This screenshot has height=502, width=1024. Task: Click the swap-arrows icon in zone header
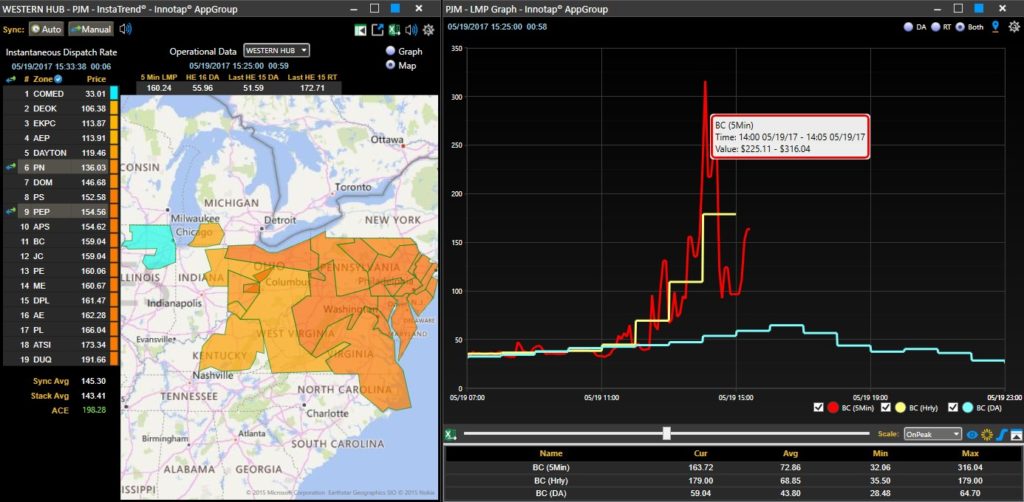(11, 79)
